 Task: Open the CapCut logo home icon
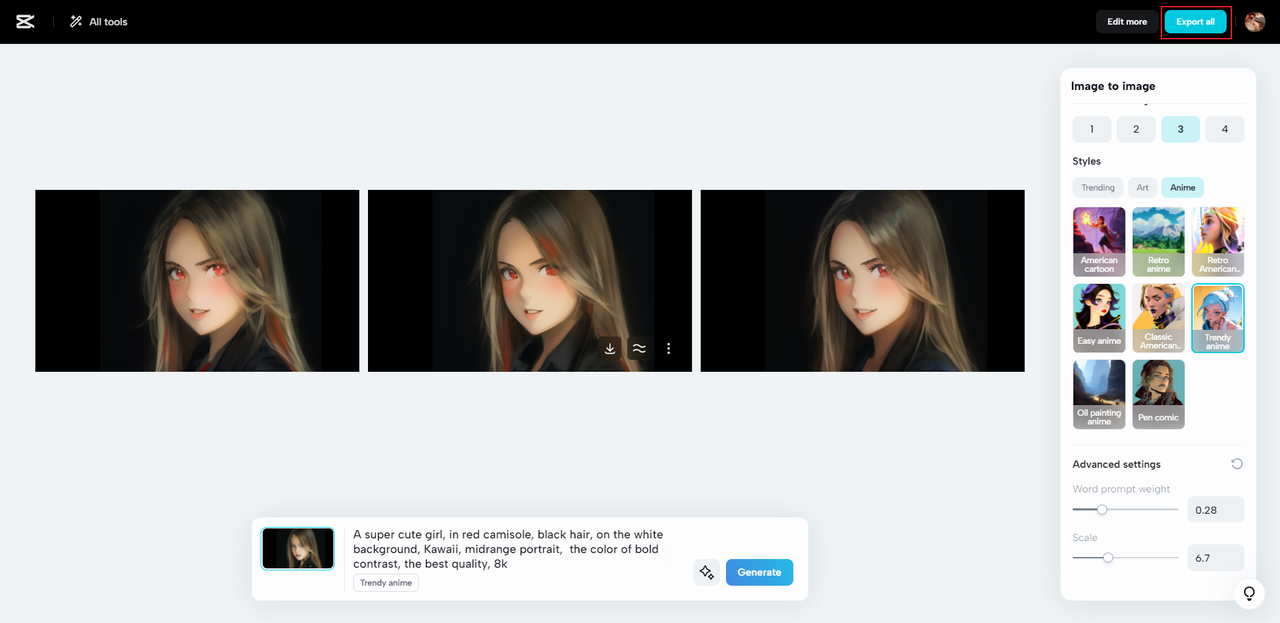click(x=25, y=21)
